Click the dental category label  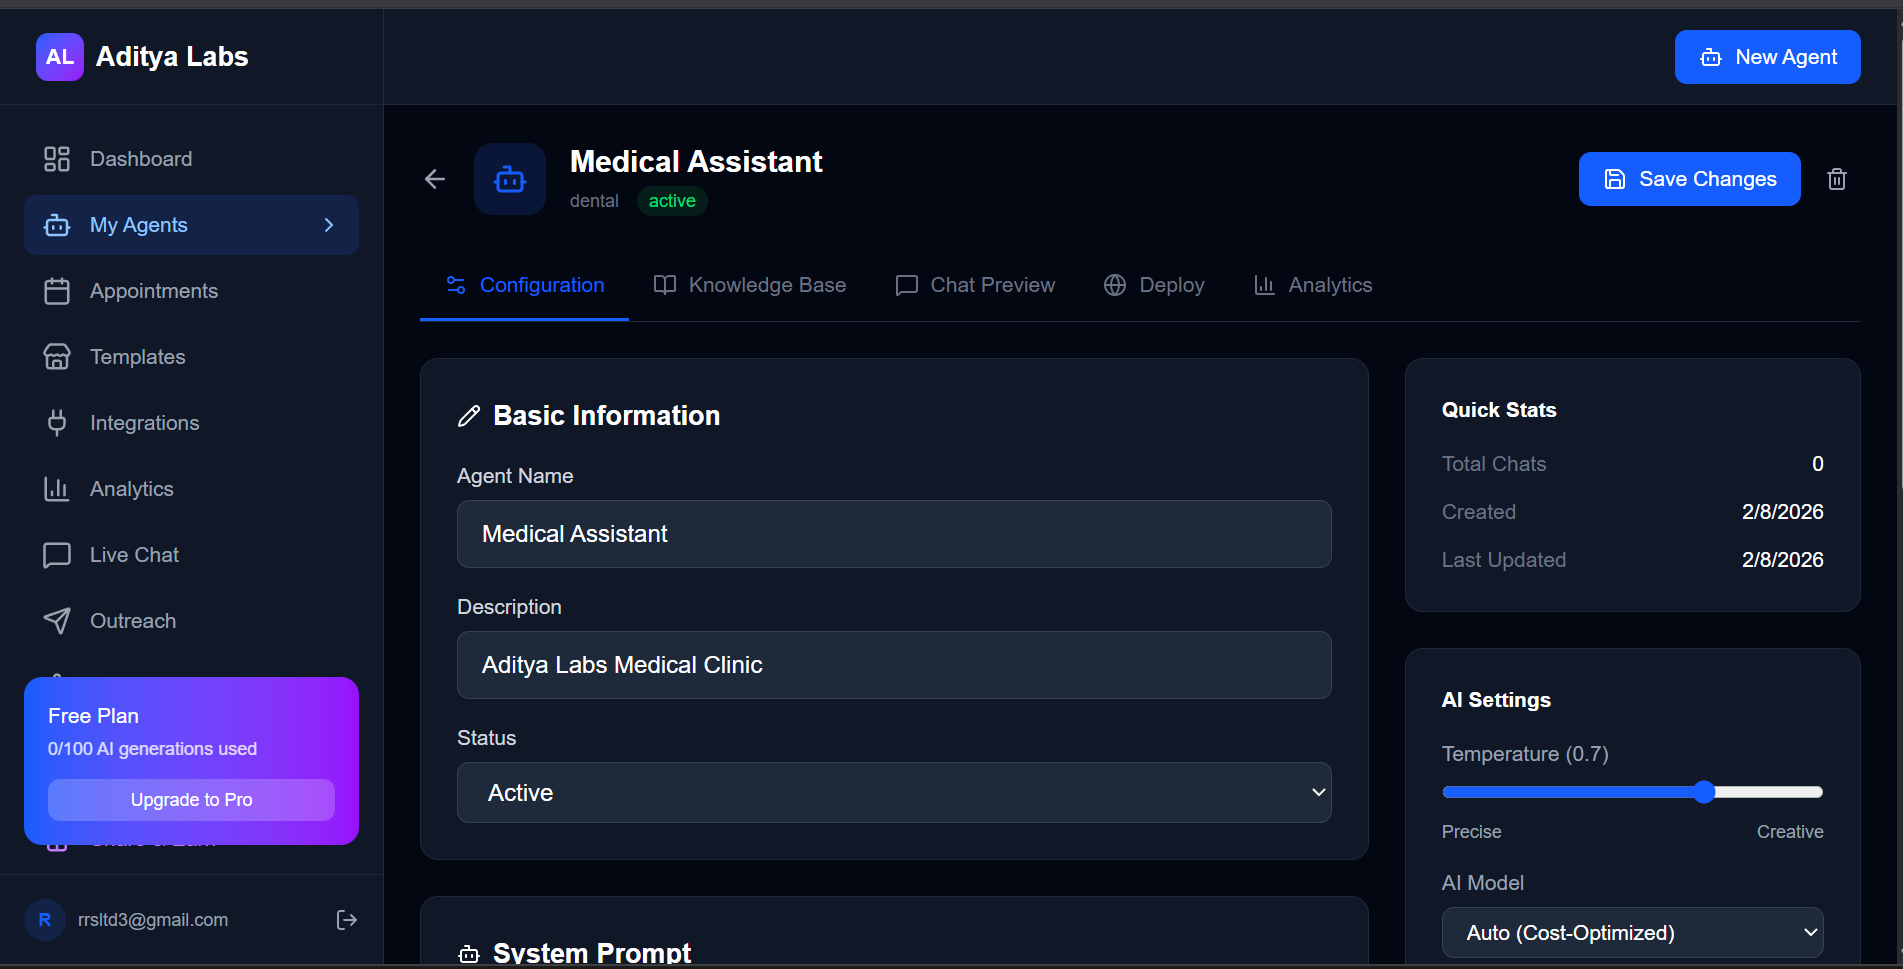(594, 201)
